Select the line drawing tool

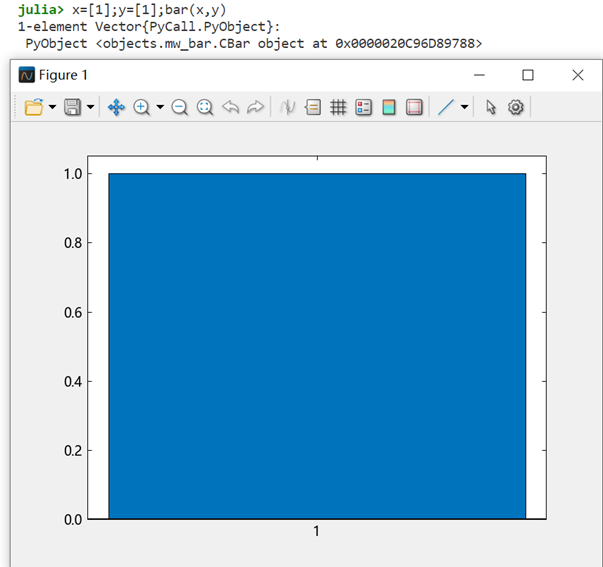446,107
